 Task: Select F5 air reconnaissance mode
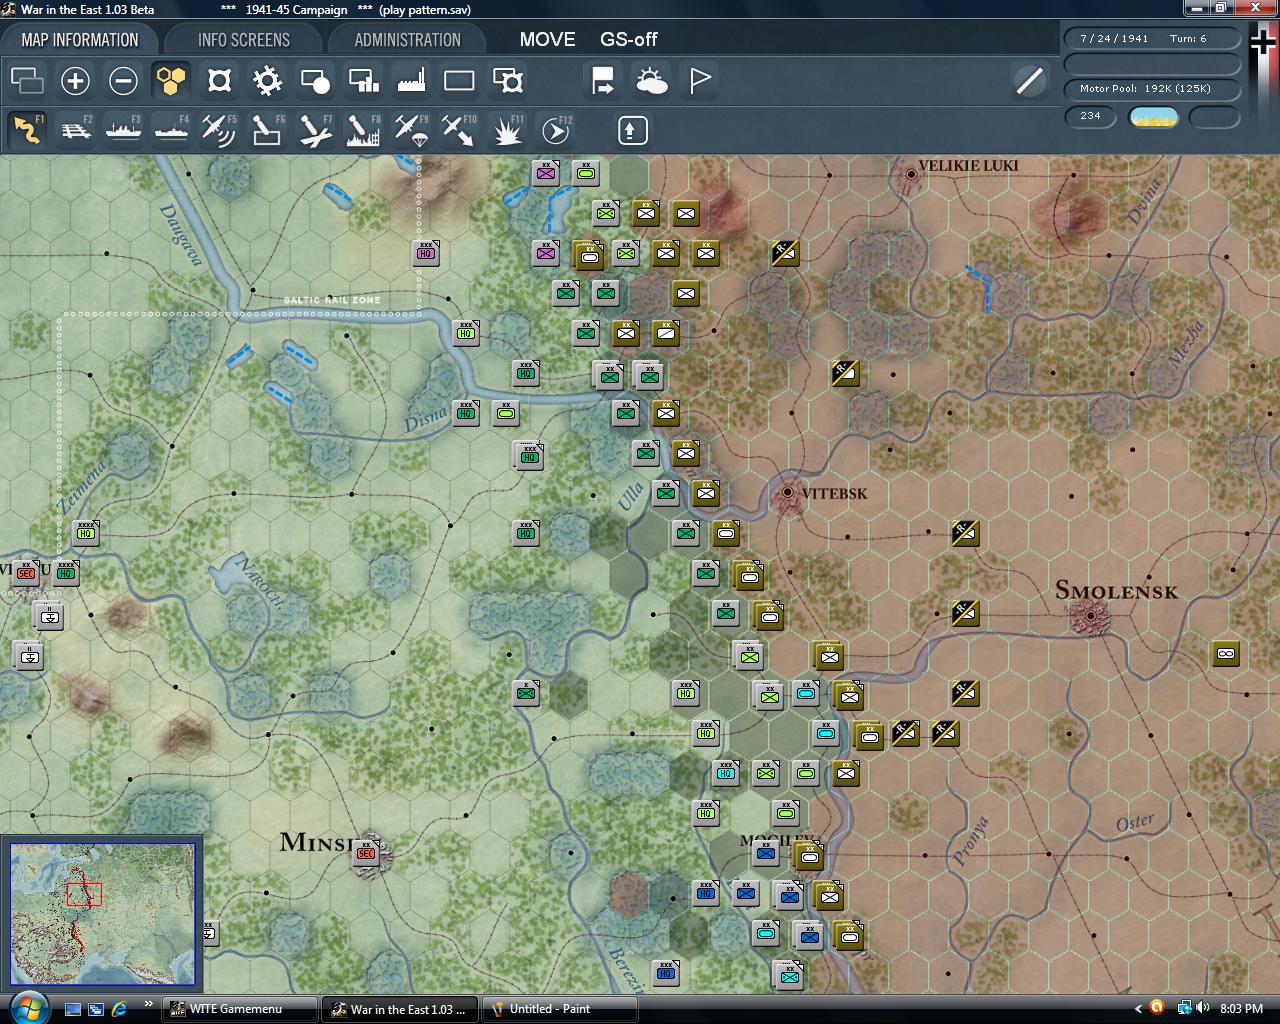[219, 130]
